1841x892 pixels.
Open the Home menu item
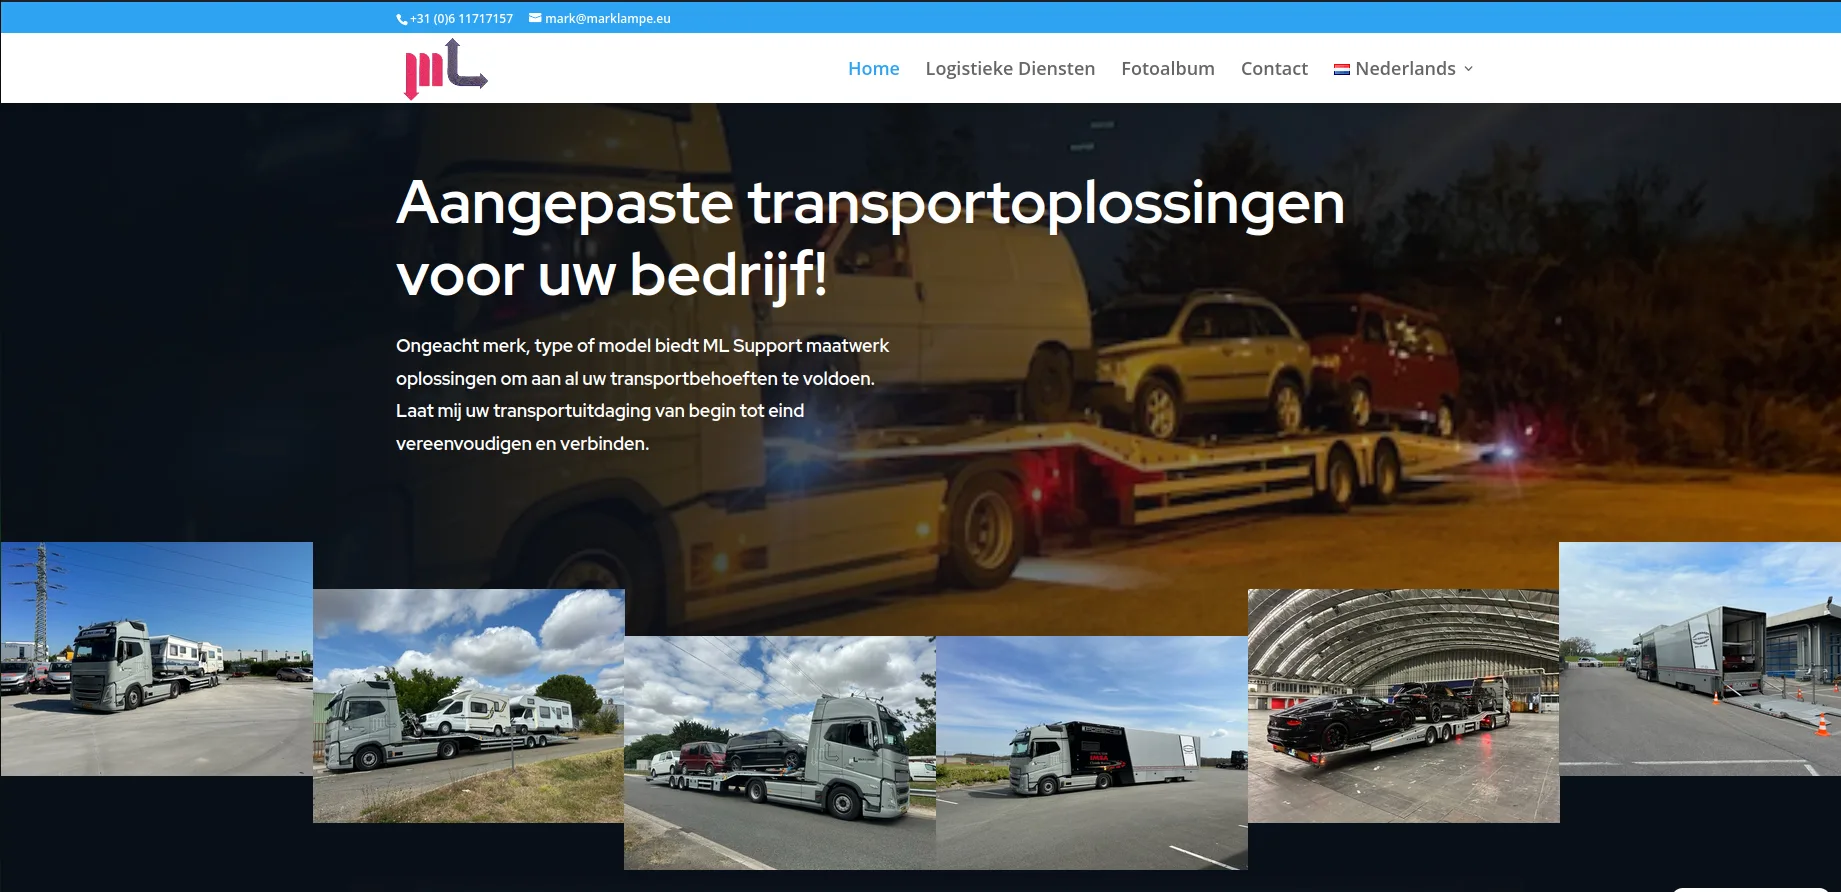pos(874,68)
